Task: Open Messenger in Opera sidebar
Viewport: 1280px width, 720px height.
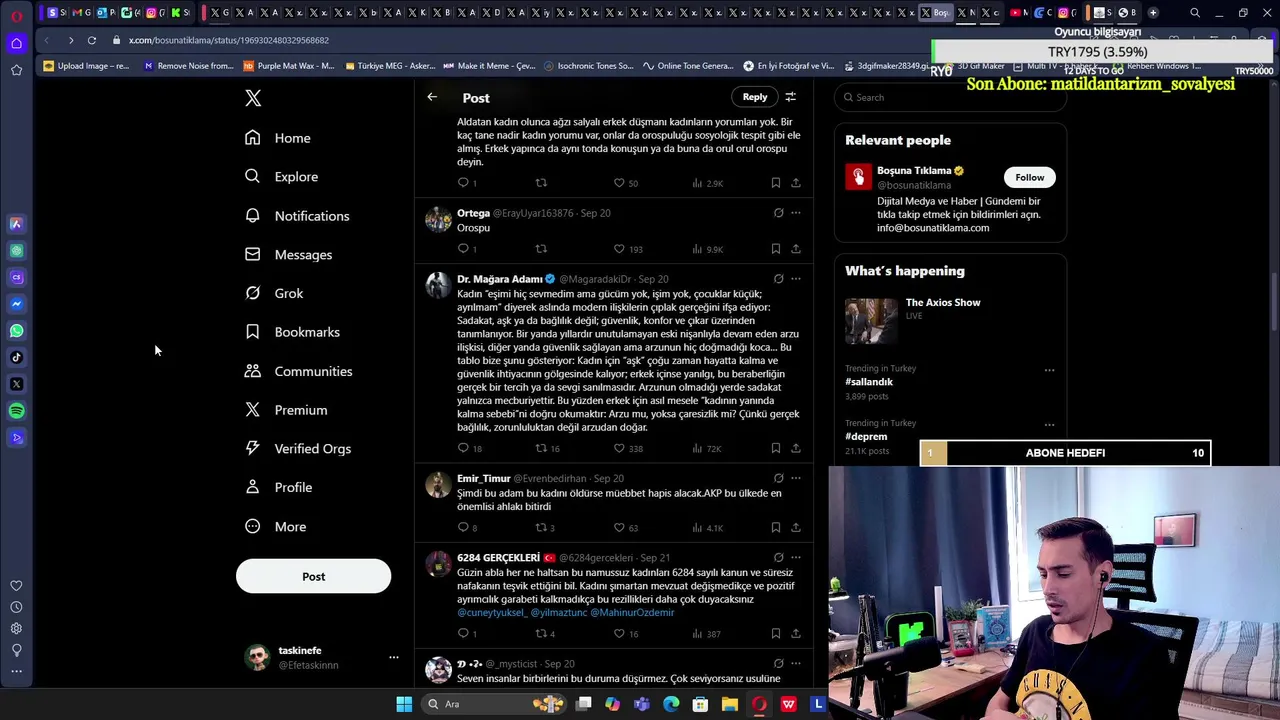Action: (x=16, y=304)
